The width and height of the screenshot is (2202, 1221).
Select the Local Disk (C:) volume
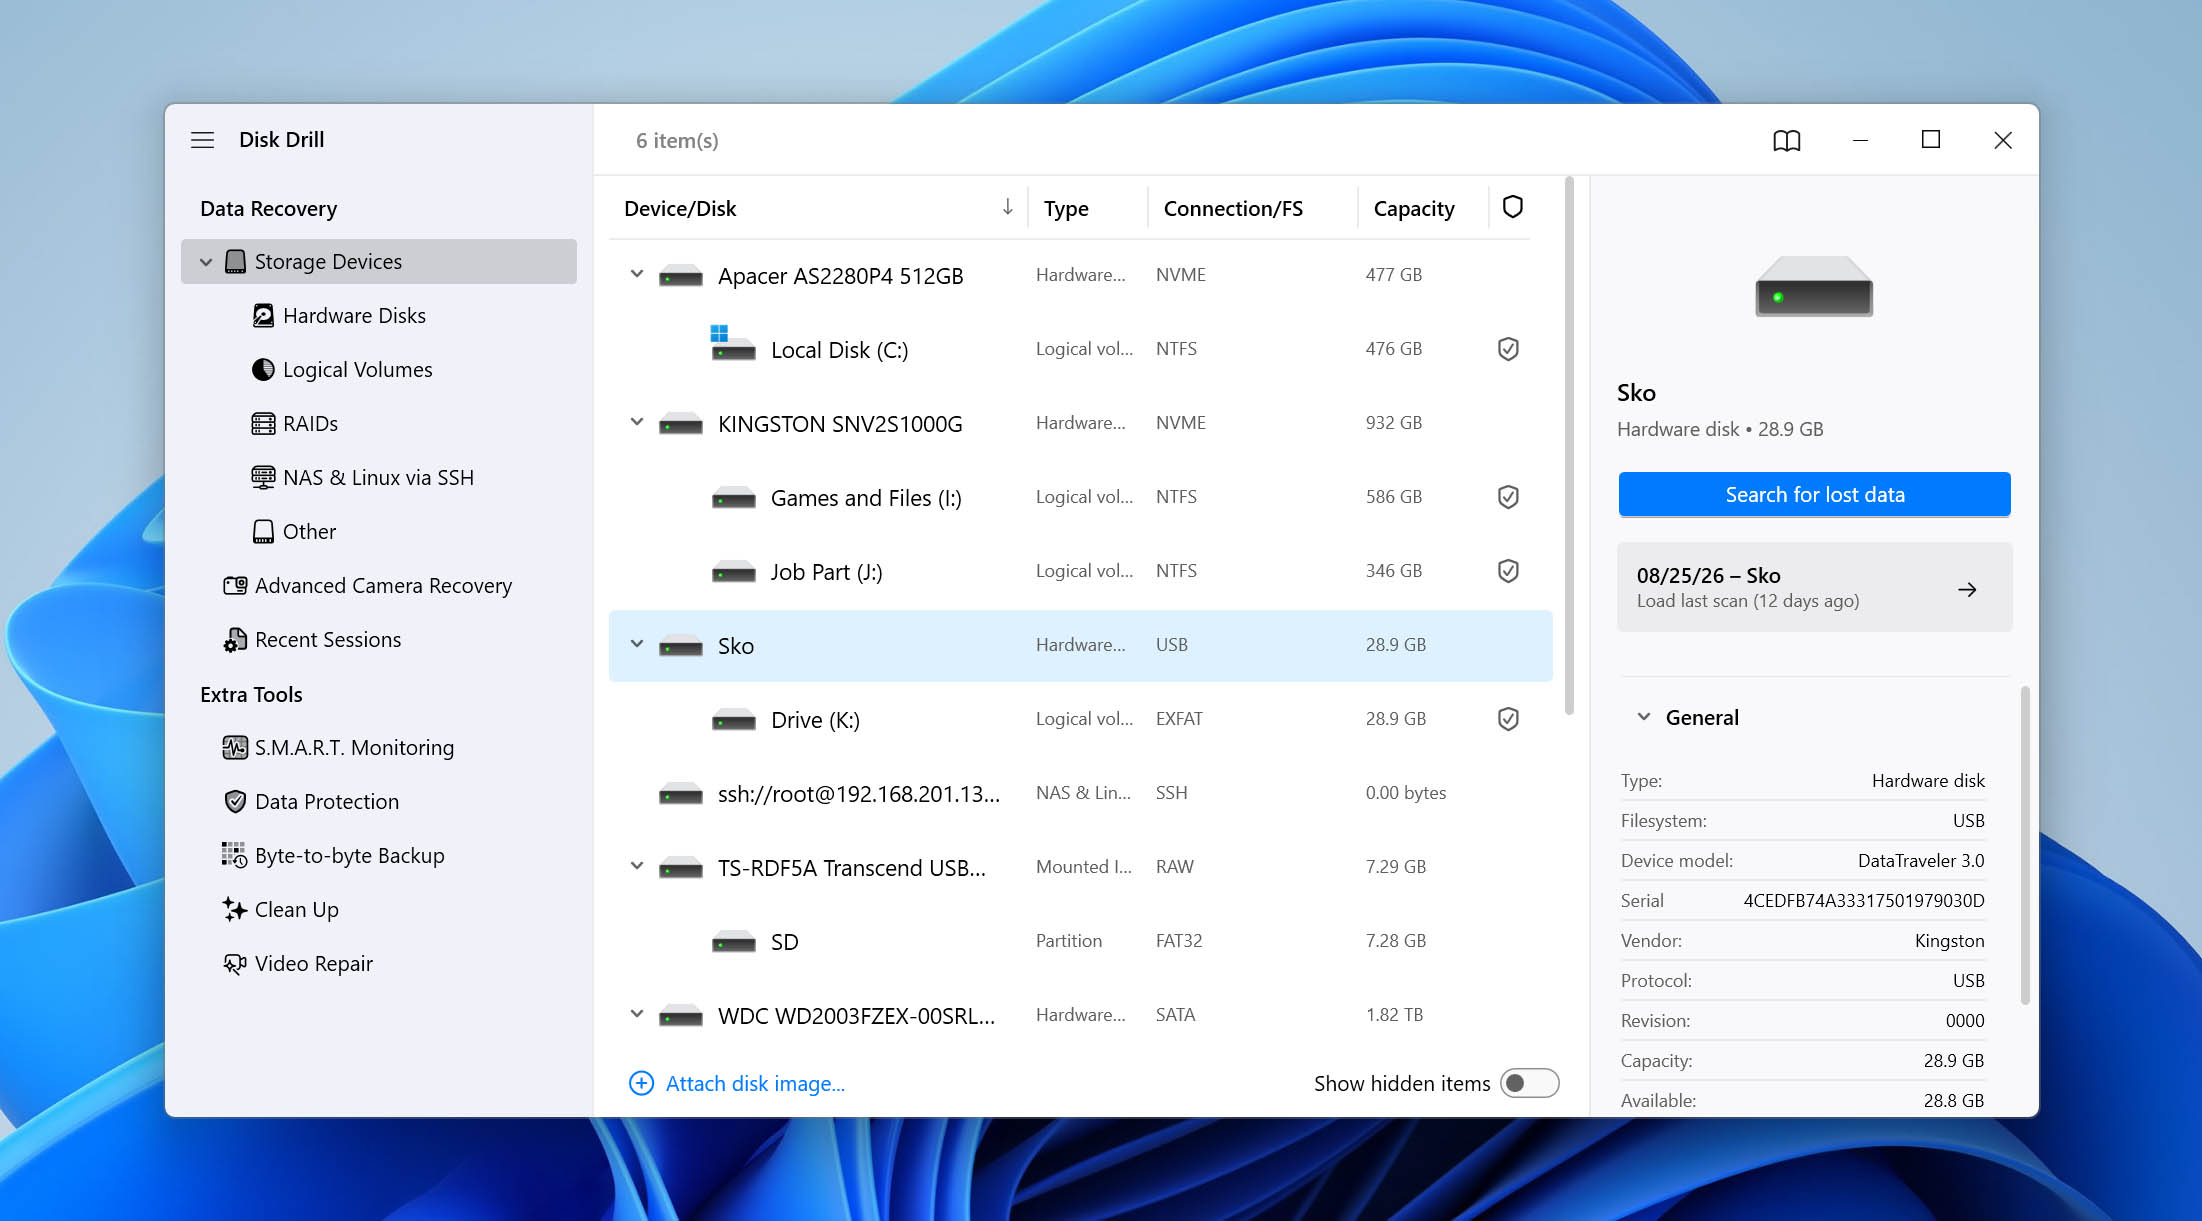tap(1080, 349)
